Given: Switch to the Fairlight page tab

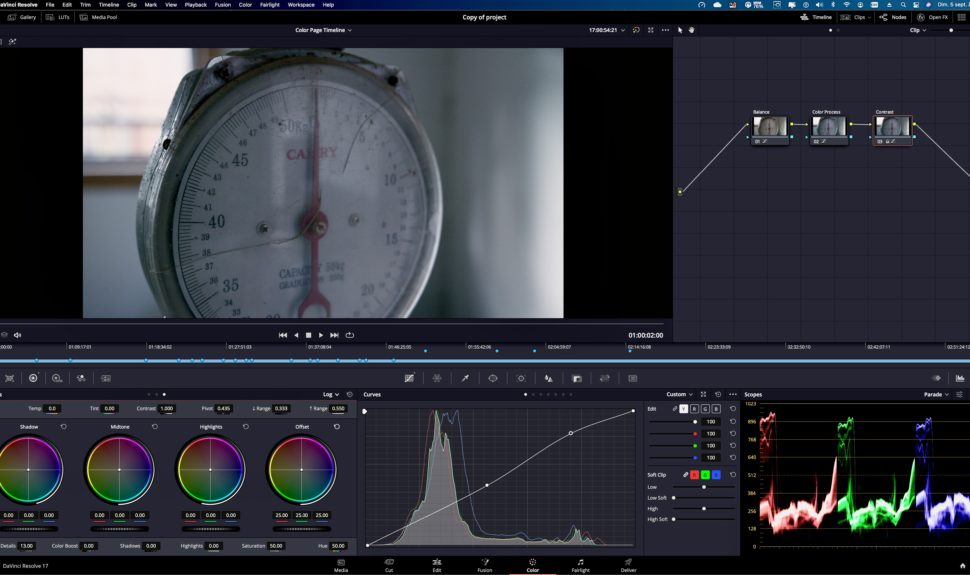Looking at the screenshot, I should [x=580, y=565].
